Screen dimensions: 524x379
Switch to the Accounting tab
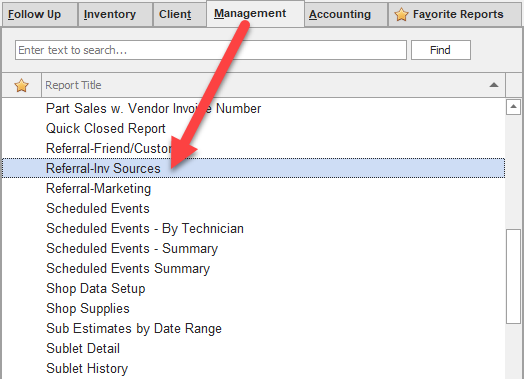tap(346, 14)
